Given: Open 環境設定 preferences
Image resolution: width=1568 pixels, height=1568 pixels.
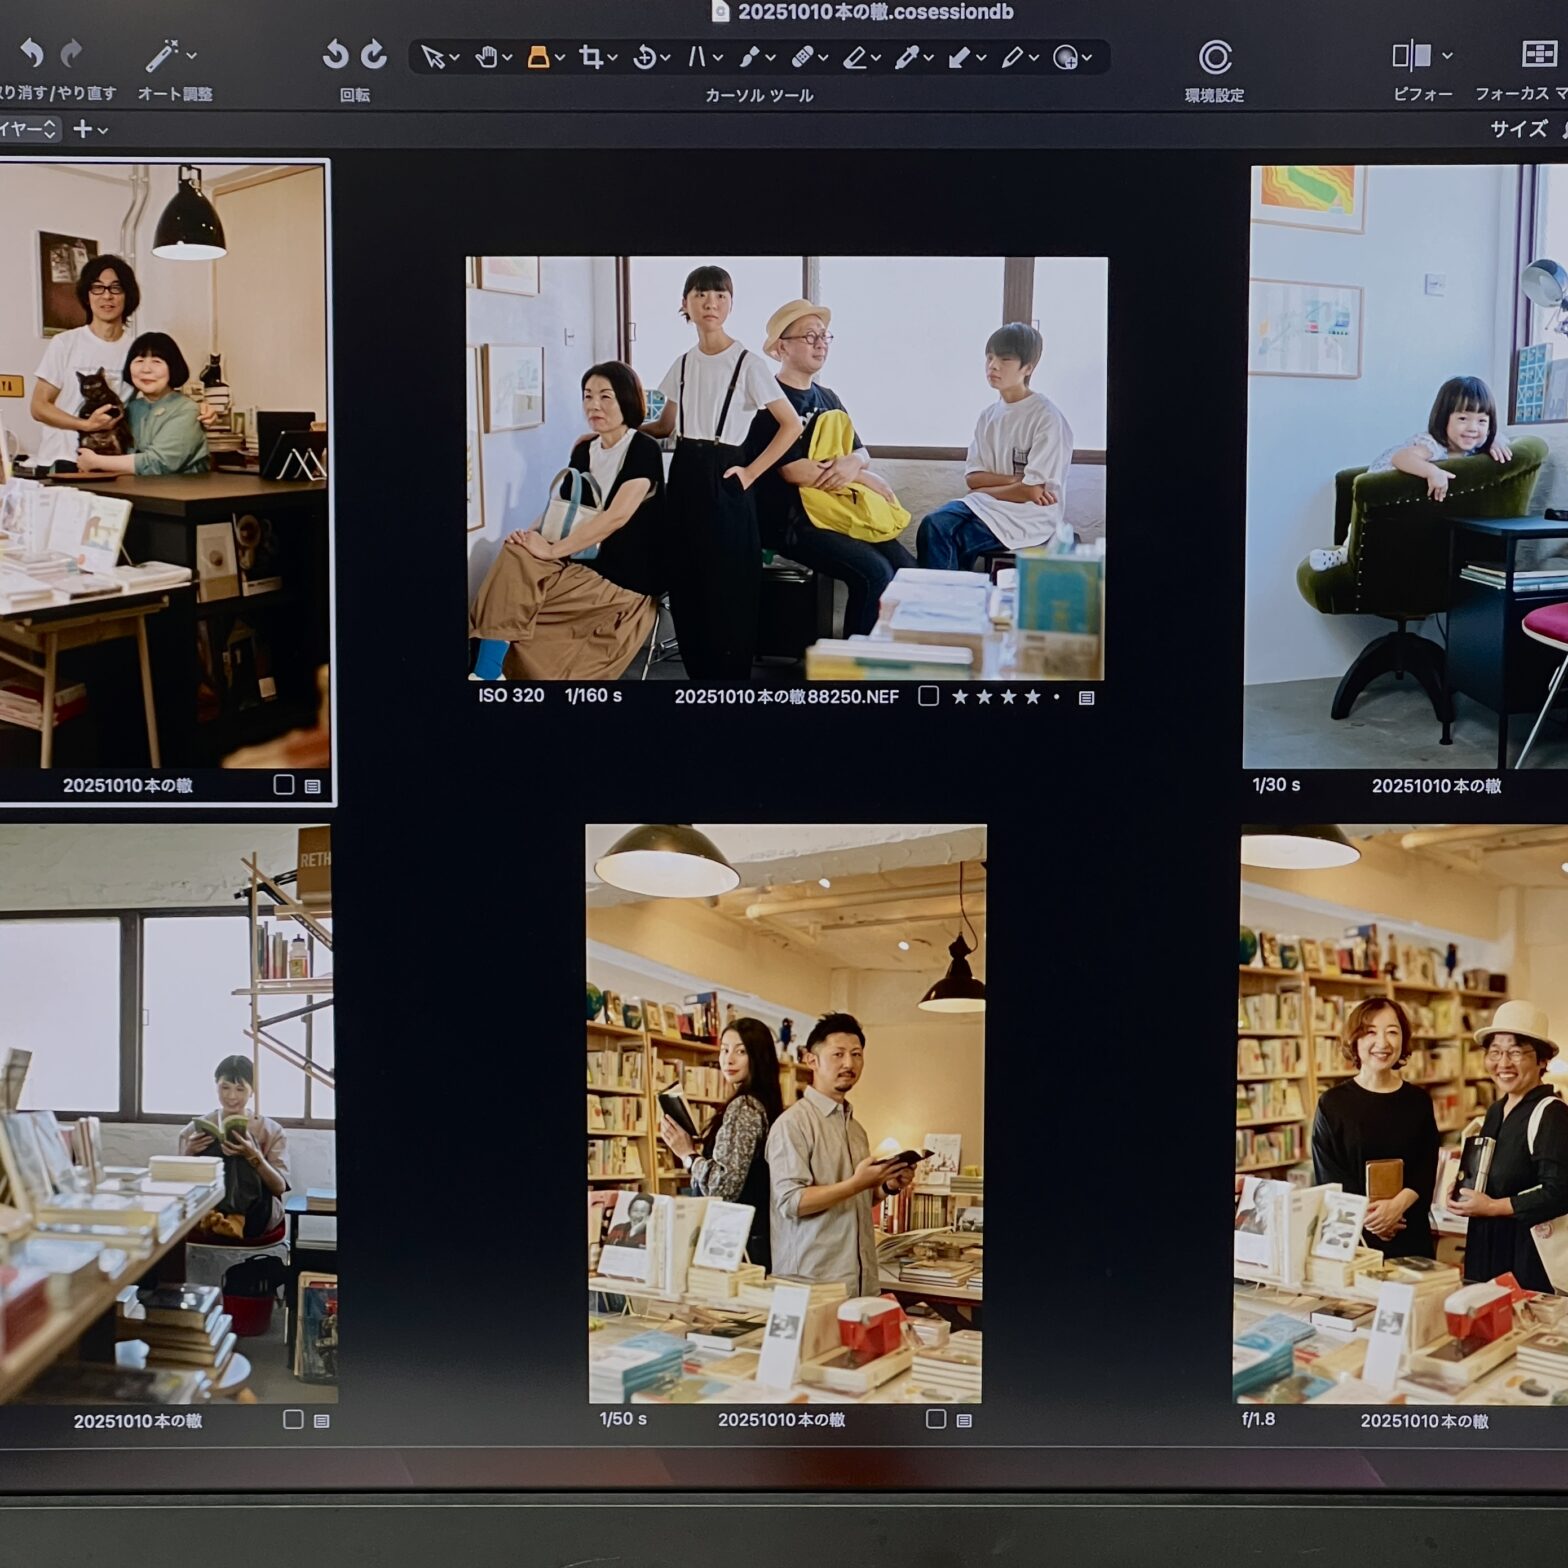Looking at the screenshot, I should click(x=1214, y=58).
